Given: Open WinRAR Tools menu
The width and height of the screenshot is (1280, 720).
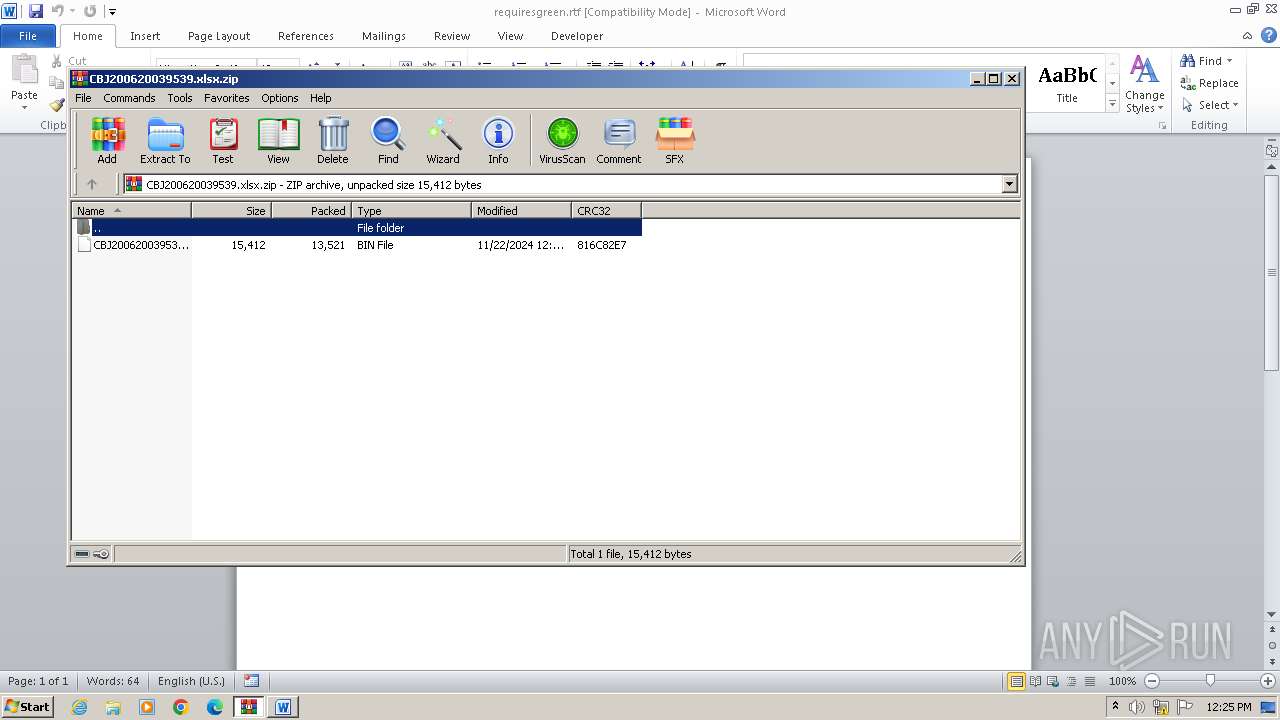Looking at the screenshot, I should pos(180,98).
